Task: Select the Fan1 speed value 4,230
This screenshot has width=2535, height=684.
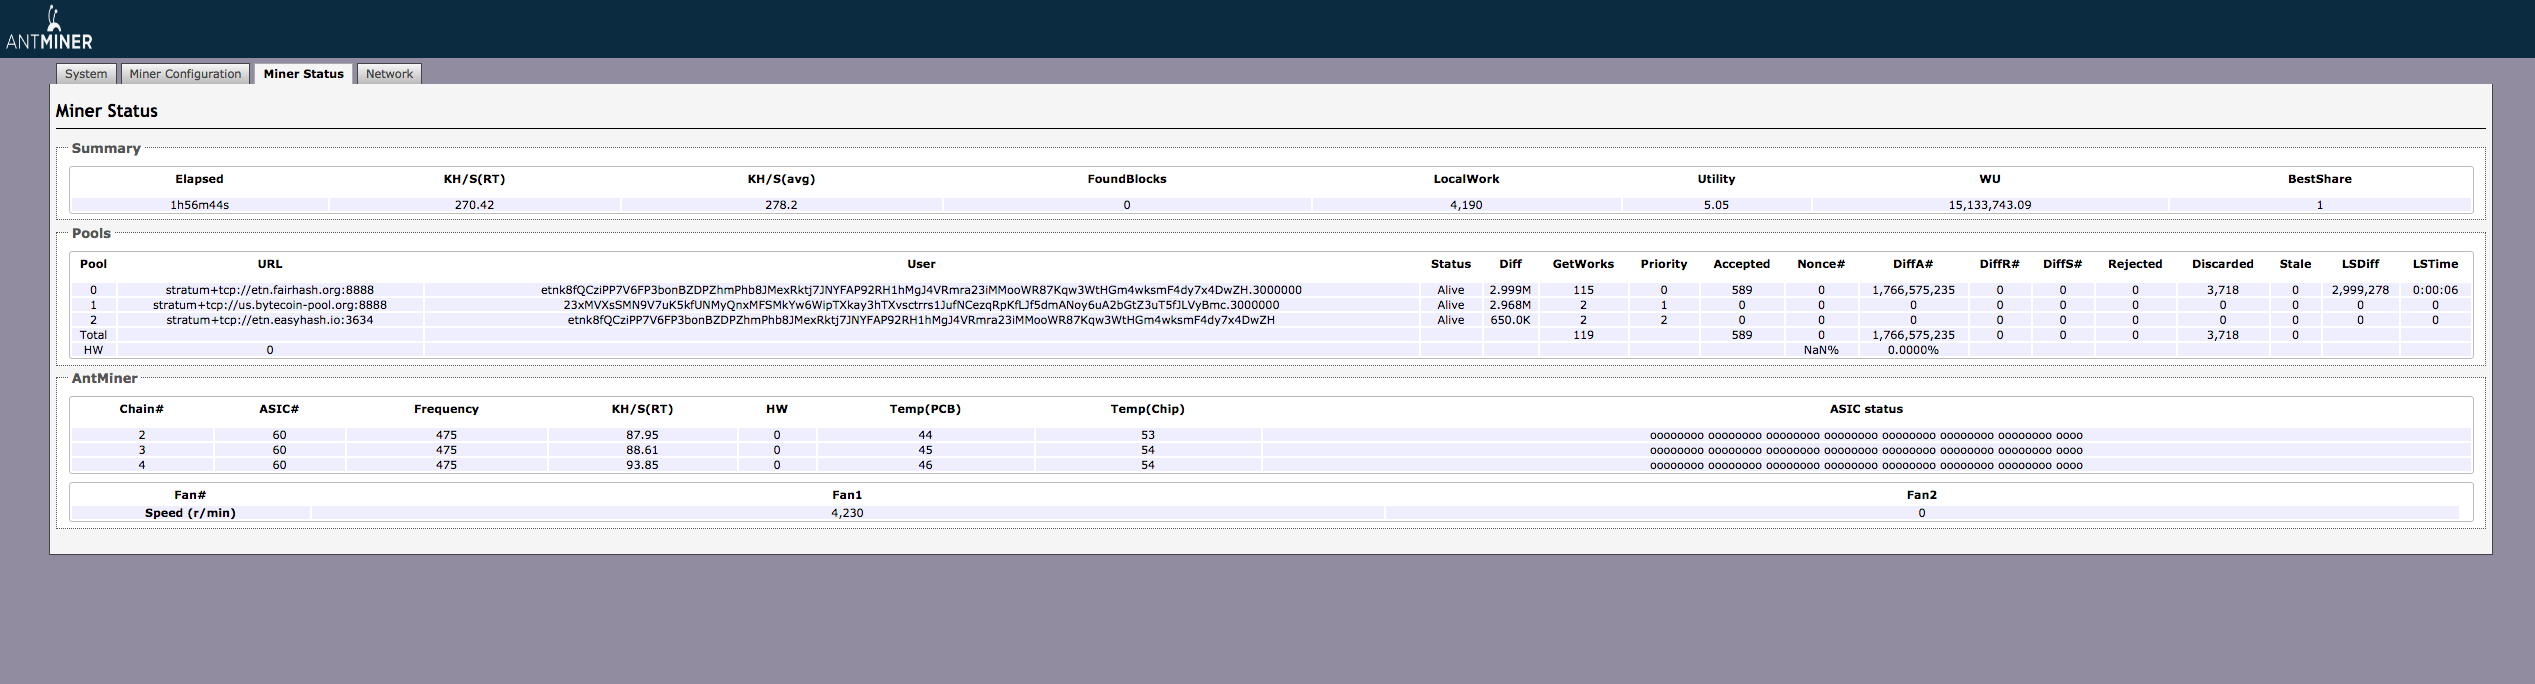Action: tap(847, 513)
